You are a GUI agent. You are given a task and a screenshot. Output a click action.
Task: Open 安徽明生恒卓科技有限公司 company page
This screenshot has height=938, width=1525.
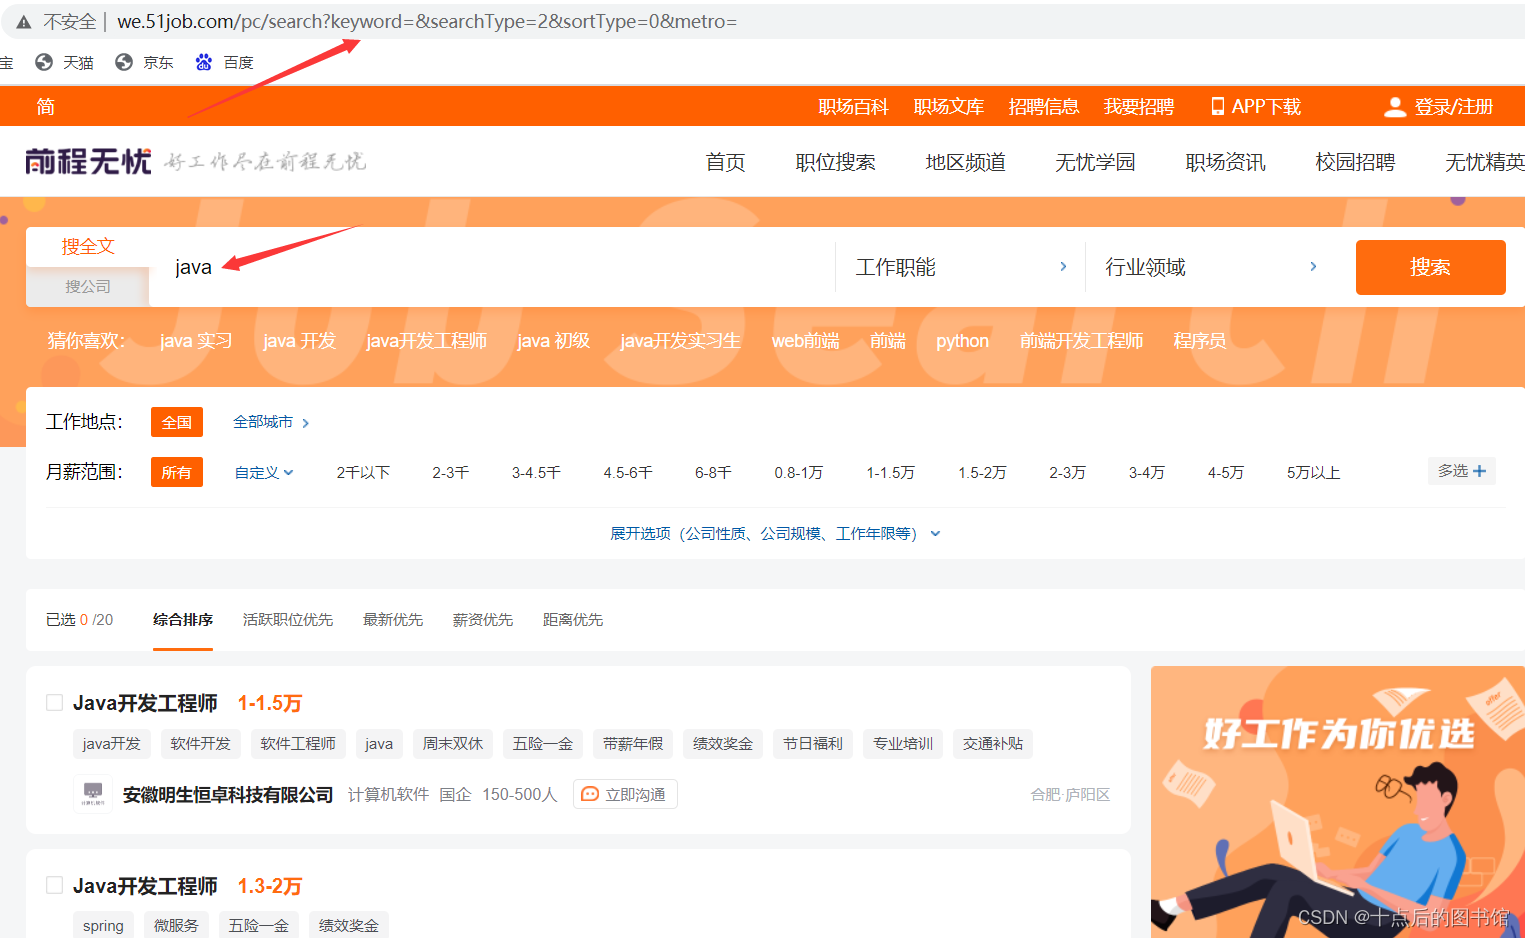[x=228, y=795]
